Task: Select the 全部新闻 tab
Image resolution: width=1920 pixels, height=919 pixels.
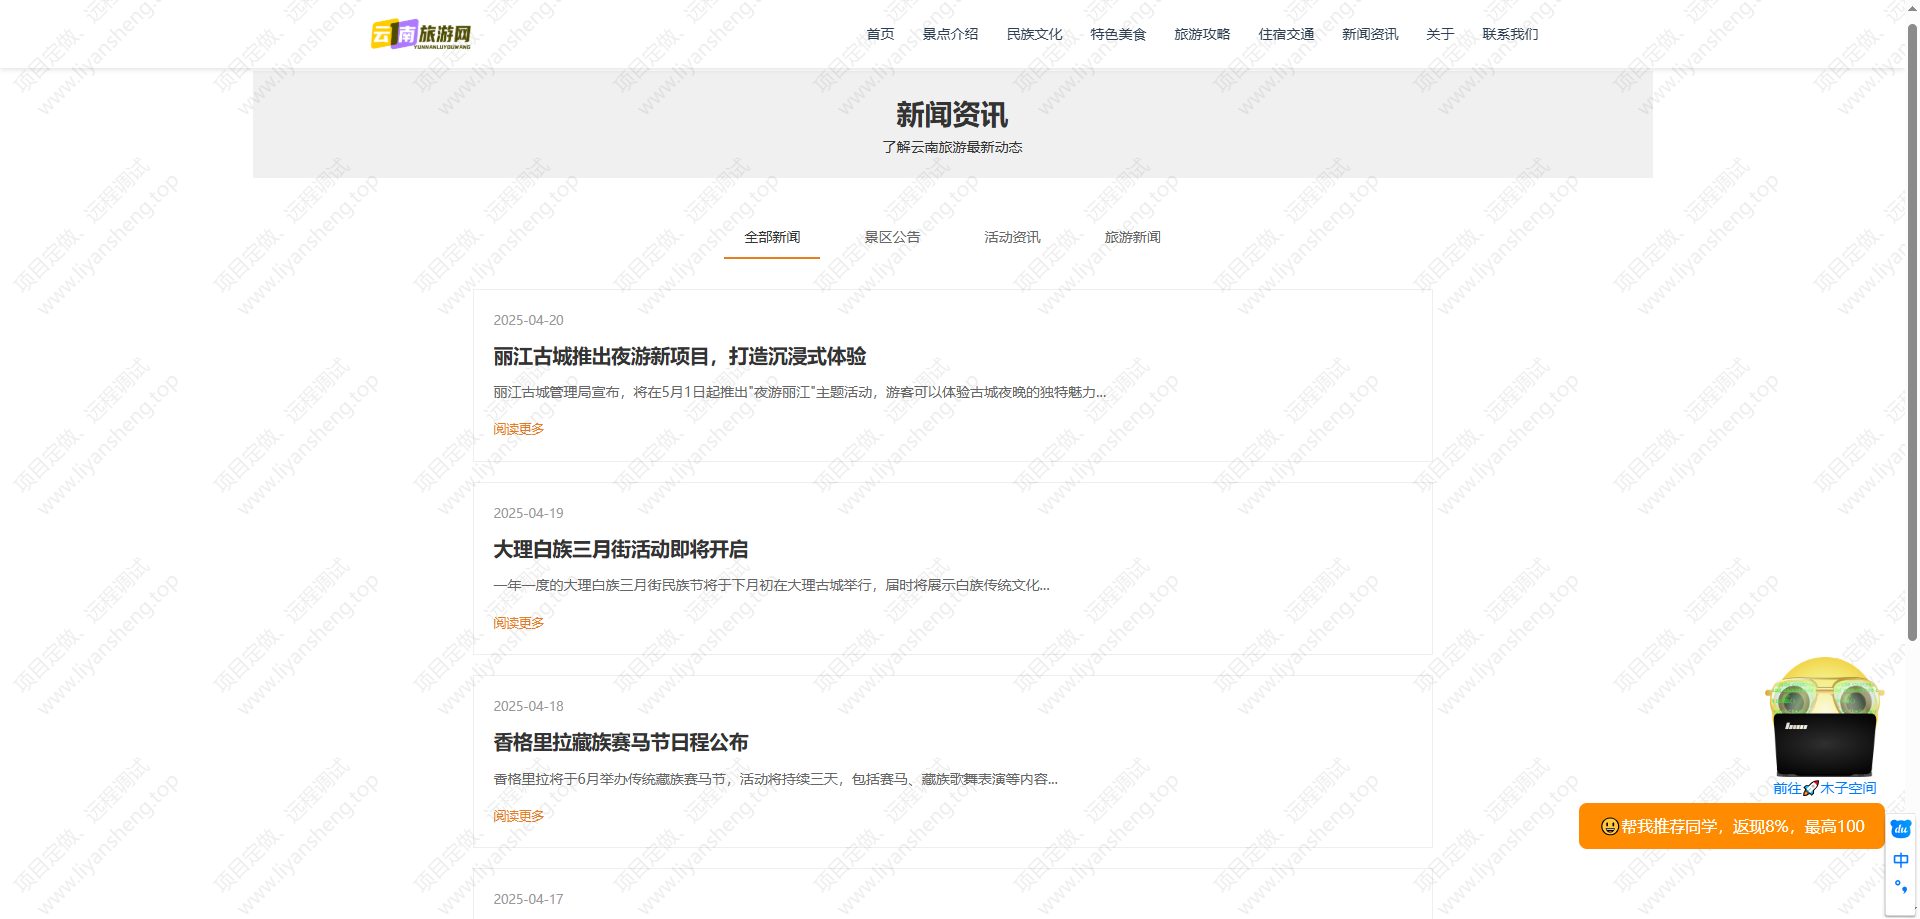Action: (772, 237)
